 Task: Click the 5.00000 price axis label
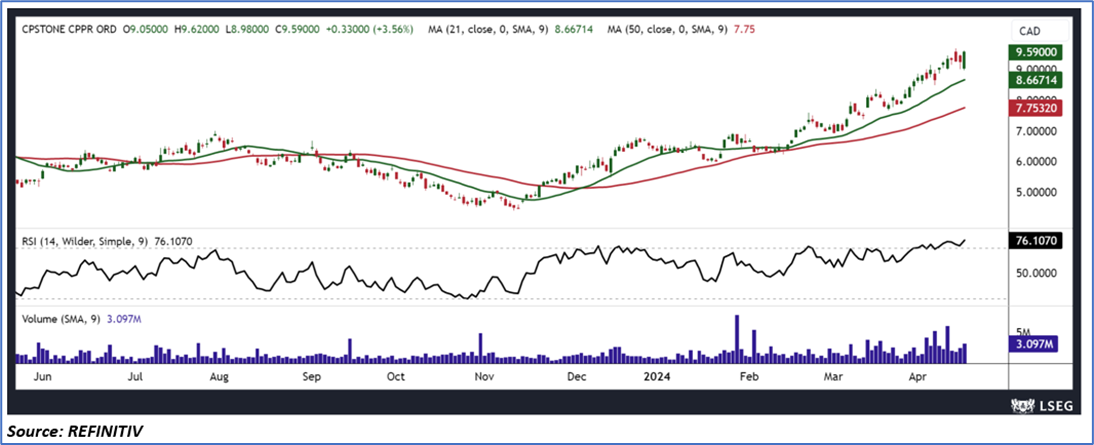coord(1036,192)
